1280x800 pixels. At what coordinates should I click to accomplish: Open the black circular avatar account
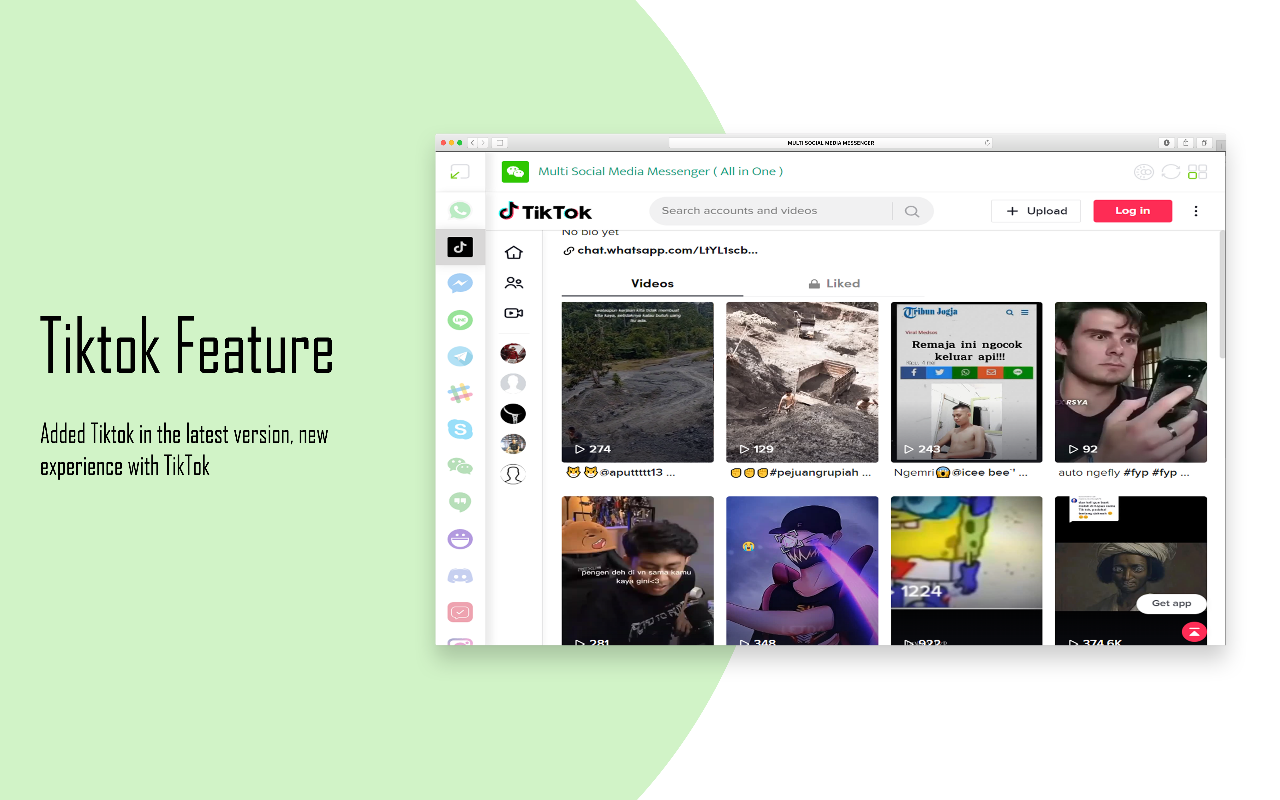[513, 413]
